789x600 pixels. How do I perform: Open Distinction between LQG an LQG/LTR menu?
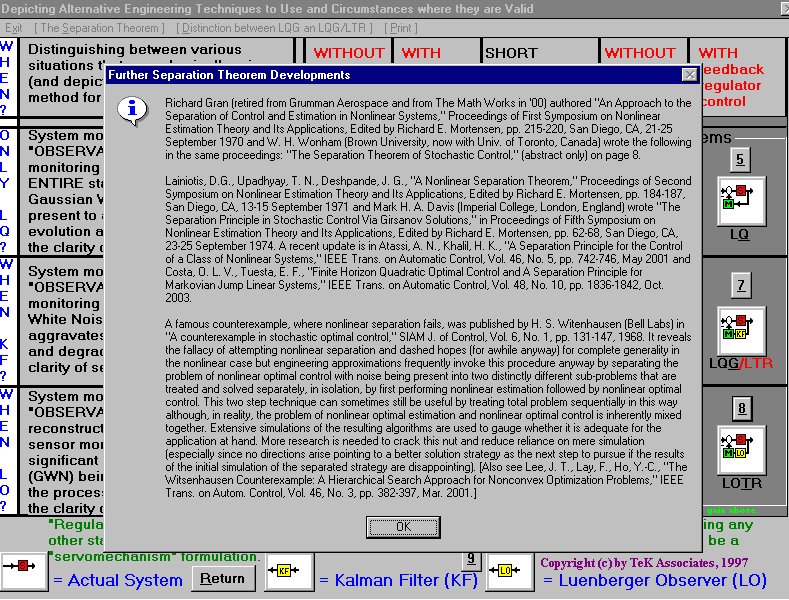(274, 28)
